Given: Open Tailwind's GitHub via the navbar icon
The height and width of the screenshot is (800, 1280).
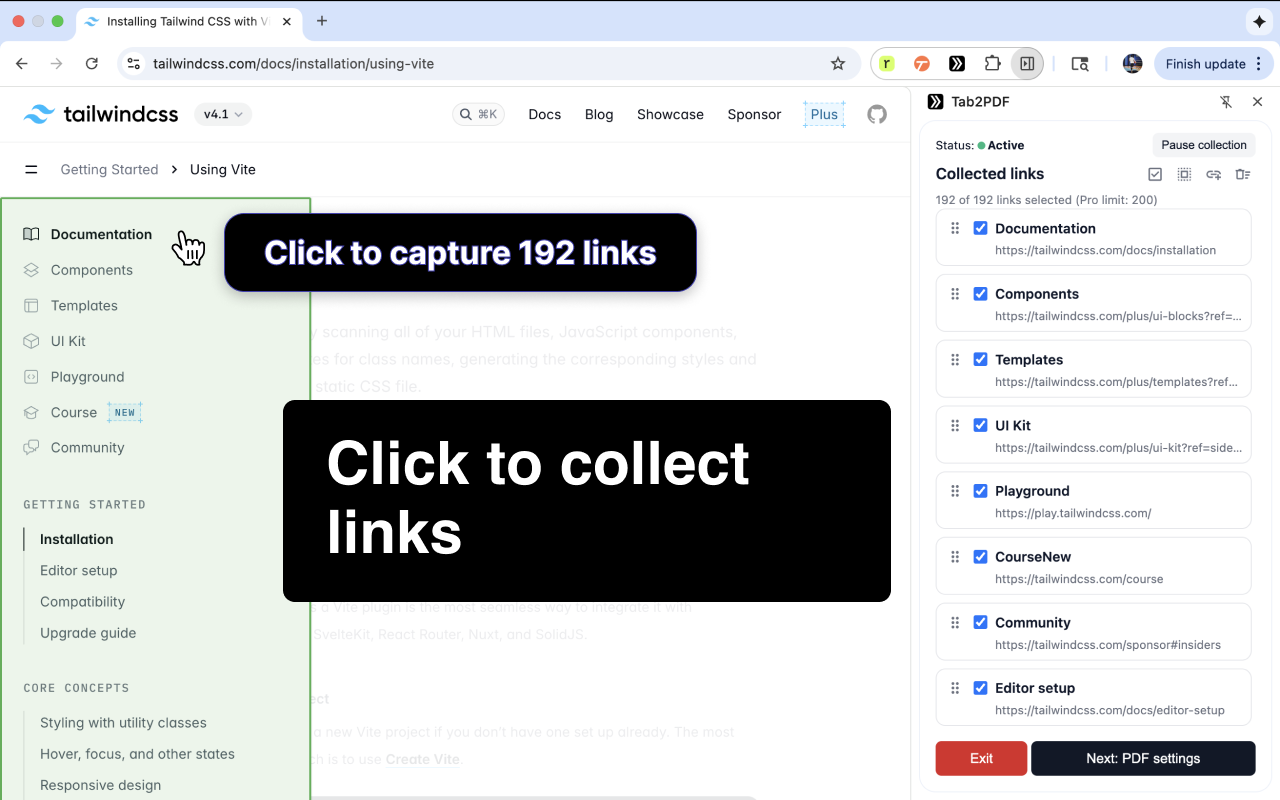Looking at the screenshot, I should (x=877, y=114).
